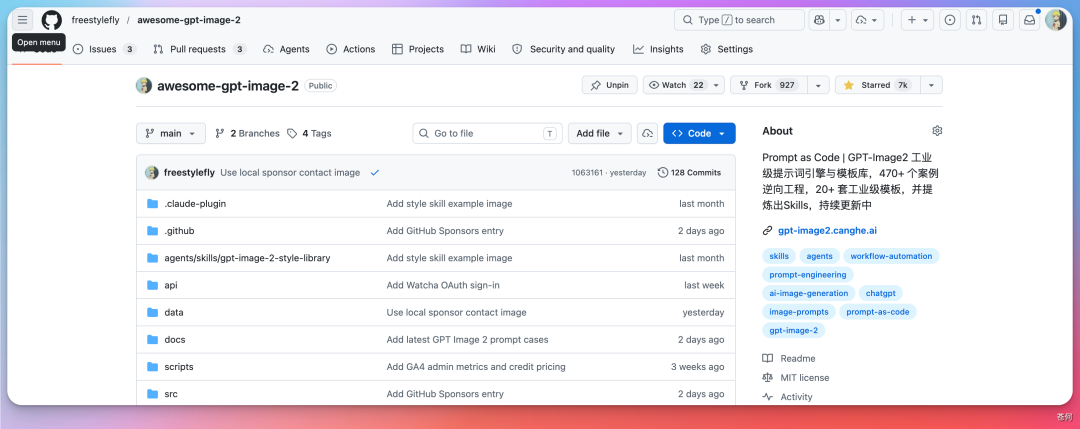Viewport: 1080px width, 429px height.
Task: Open issues icon in top header
Action: (950, 20)
